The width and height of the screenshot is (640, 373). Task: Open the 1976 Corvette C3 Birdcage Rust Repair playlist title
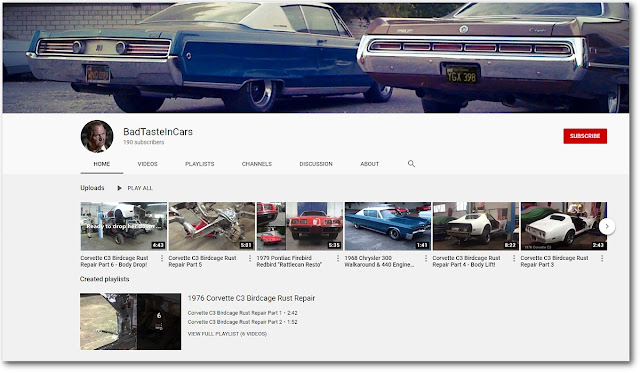click(251, 298)
